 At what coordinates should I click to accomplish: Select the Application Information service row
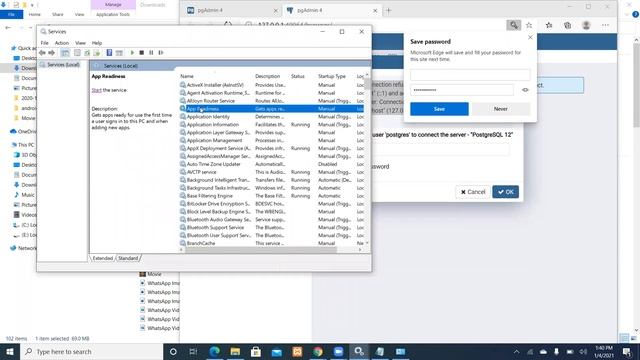tap(271, 124)
